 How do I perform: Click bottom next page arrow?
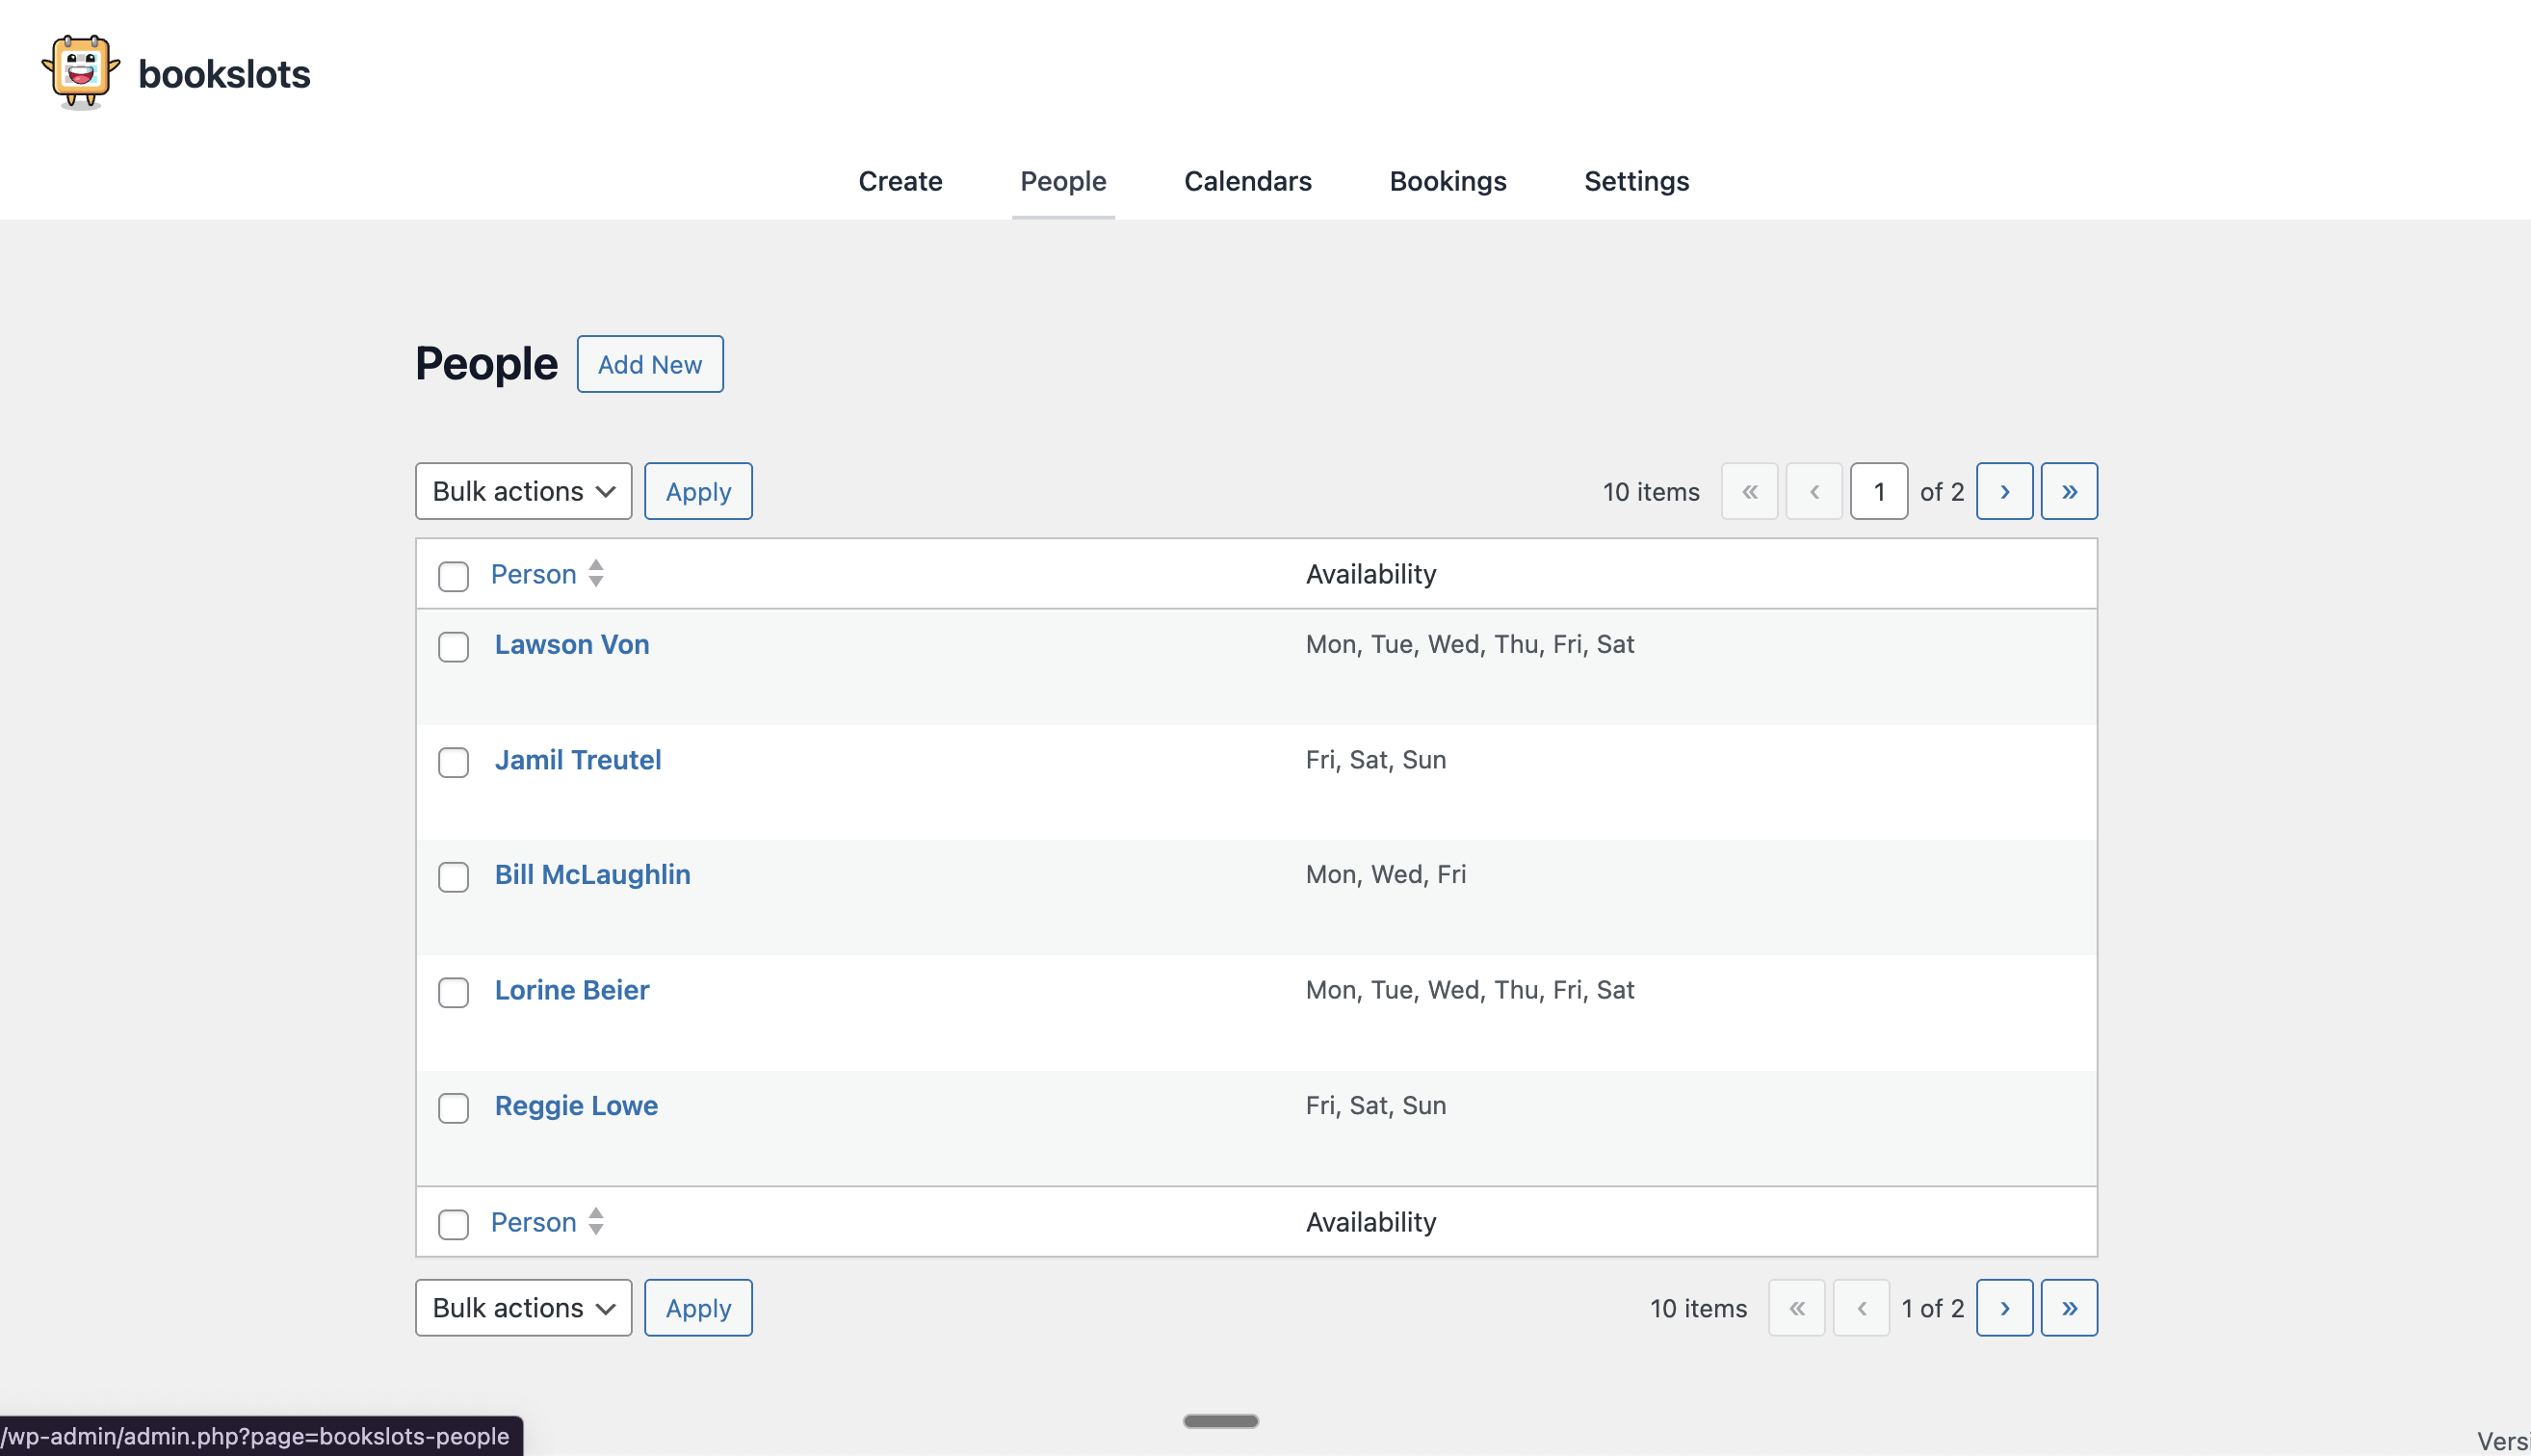click(x=2004, y=1307)
